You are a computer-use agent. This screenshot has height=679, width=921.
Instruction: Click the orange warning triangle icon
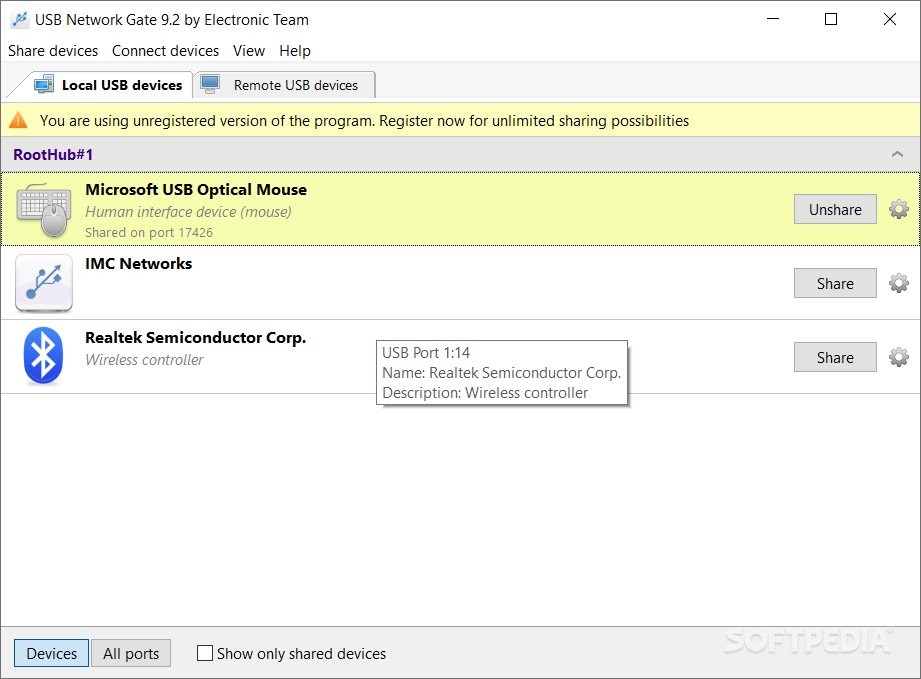[x=18, y=120]
